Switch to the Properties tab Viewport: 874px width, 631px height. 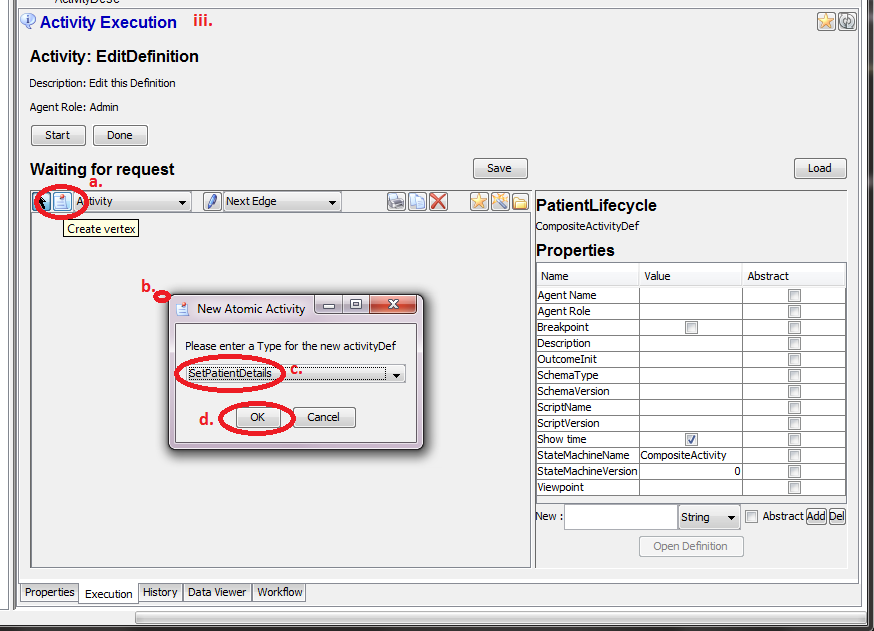tap(50, 592)
